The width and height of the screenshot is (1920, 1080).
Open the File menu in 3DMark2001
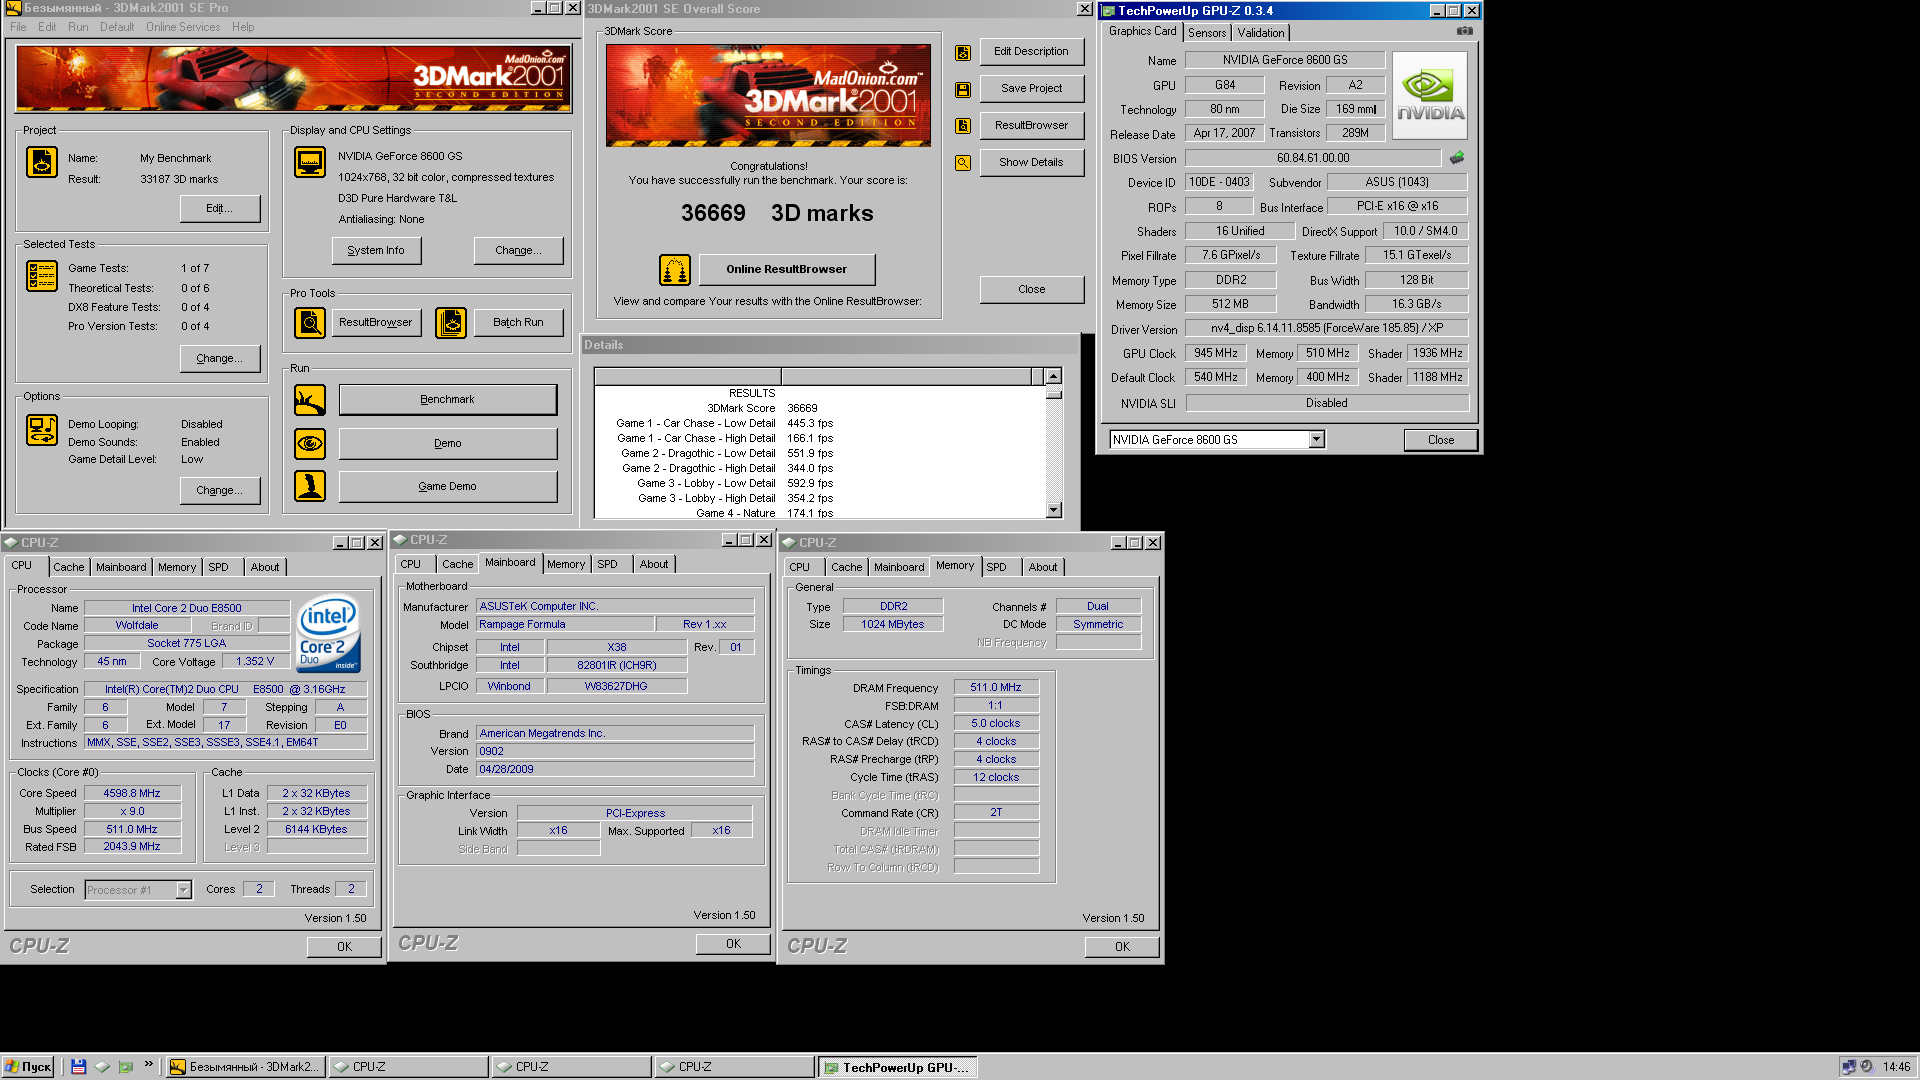coord(18,27)
